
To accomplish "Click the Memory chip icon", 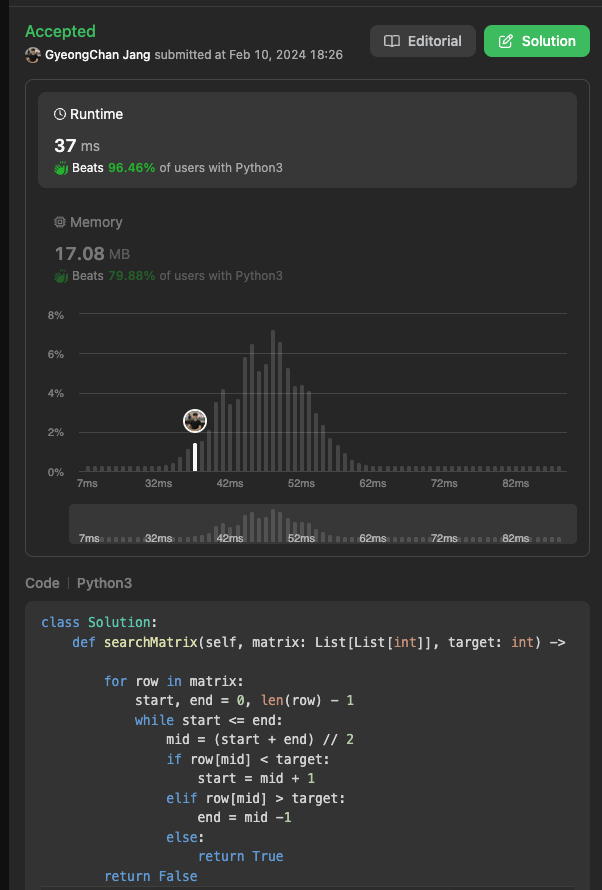I will (x=60, y=222).
